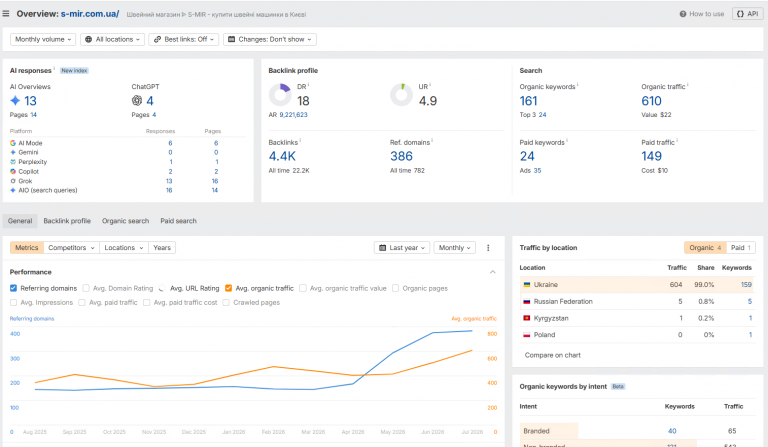Click the ChatGPT logo icon

click(137, 100)
